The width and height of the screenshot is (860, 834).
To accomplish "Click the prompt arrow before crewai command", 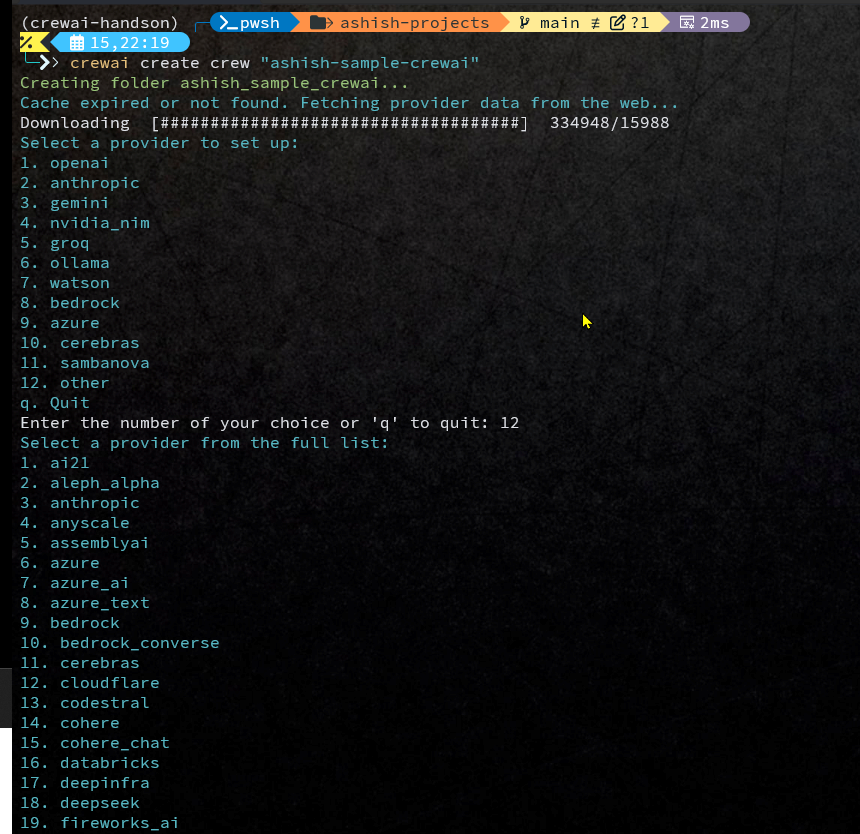I will [x=50, y=63].
